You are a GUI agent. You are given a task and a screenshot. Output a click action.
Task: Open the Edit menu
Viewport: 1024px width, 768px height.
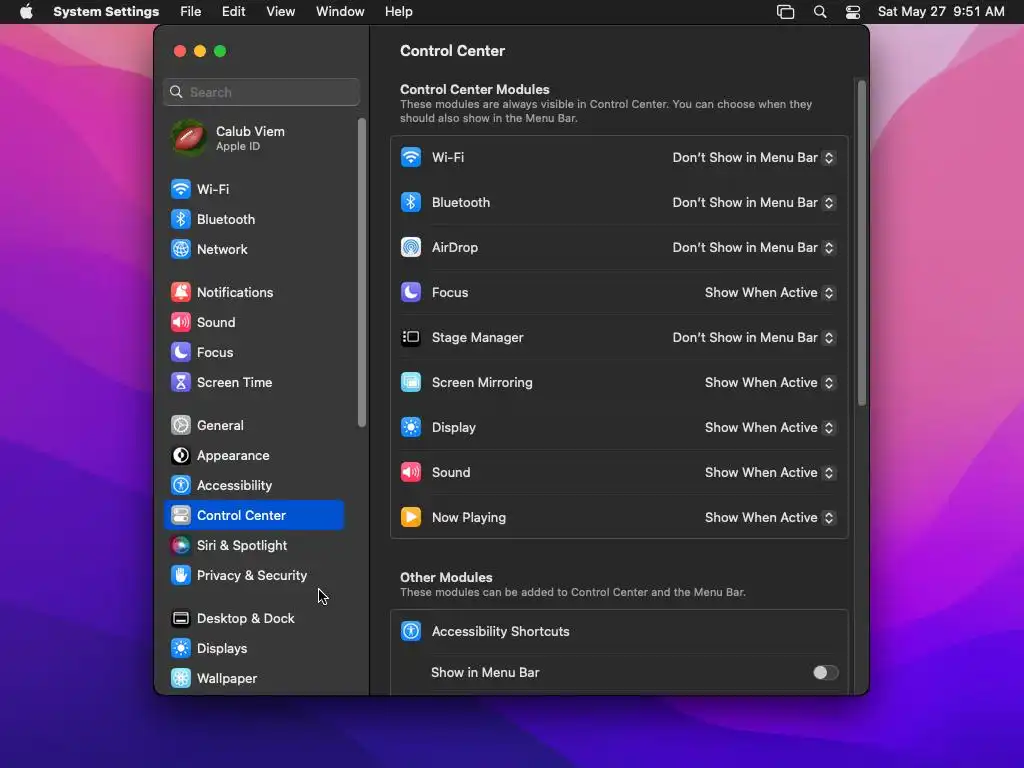tap(233, 12)
